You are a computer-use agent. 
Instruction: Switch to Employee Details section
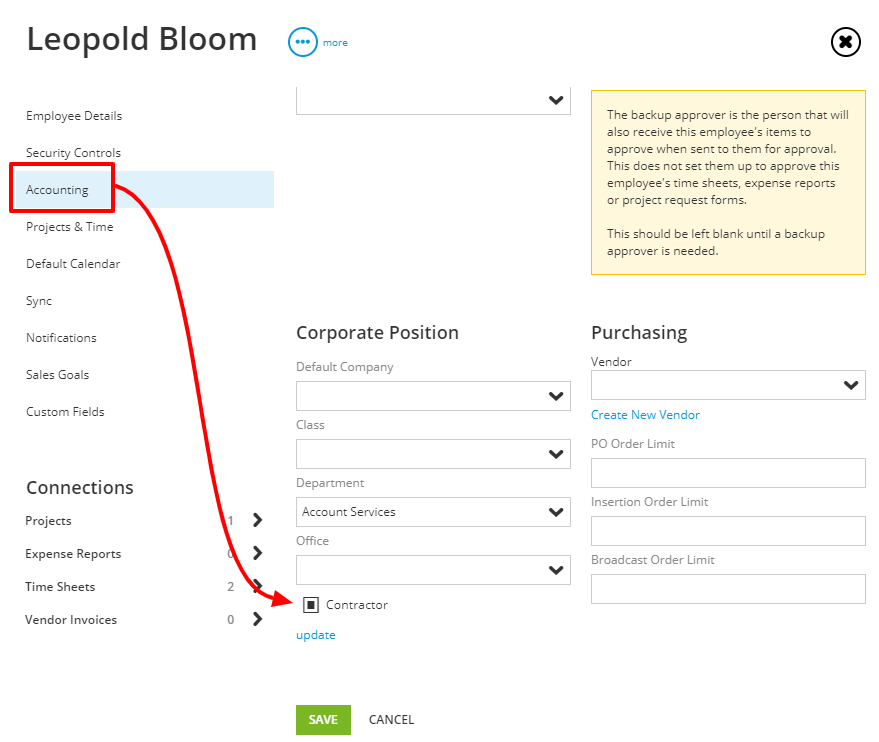(74, 116)
